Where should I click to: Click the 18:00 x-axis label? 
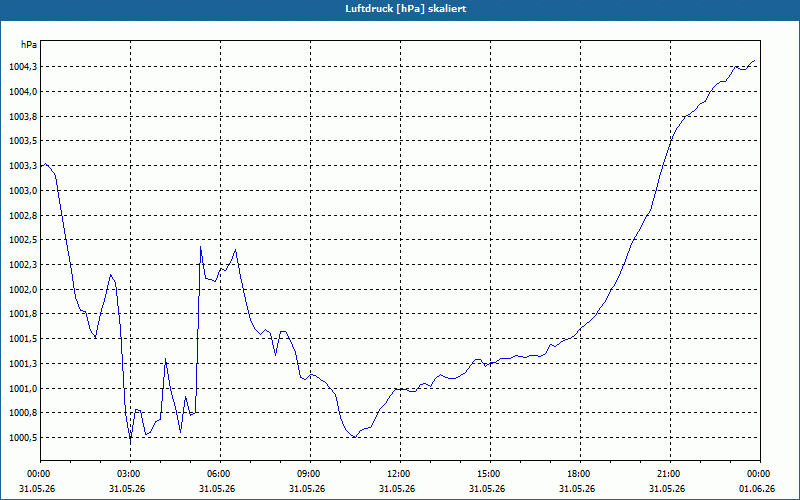point(581,474)
